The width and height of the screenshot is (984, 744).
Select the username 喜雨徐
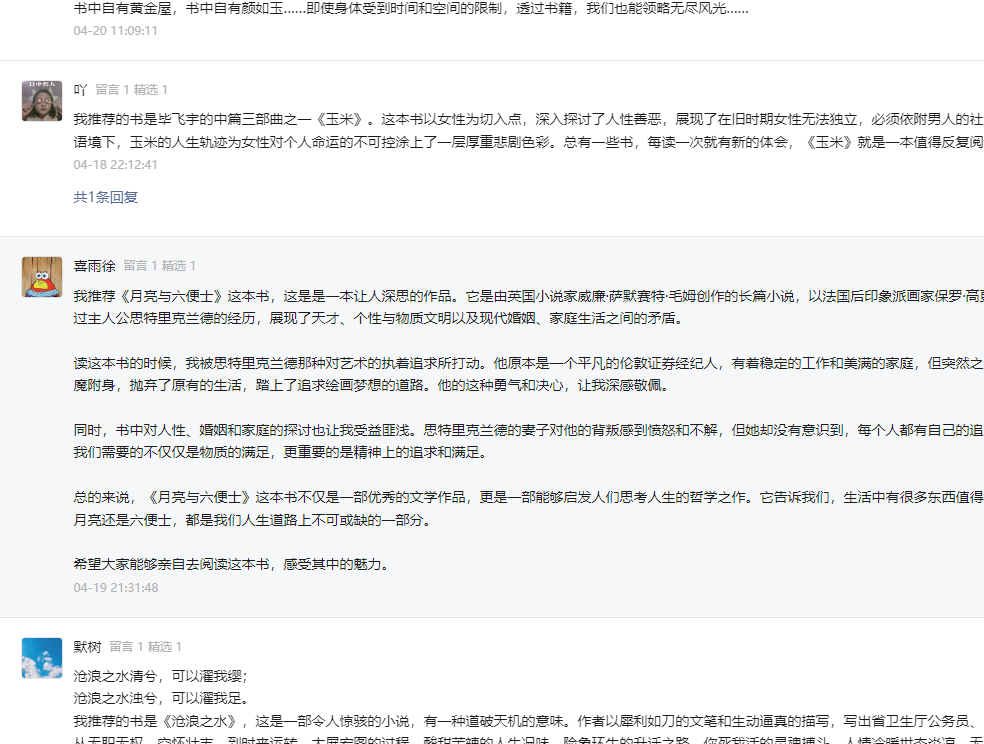tap(94, 266)
